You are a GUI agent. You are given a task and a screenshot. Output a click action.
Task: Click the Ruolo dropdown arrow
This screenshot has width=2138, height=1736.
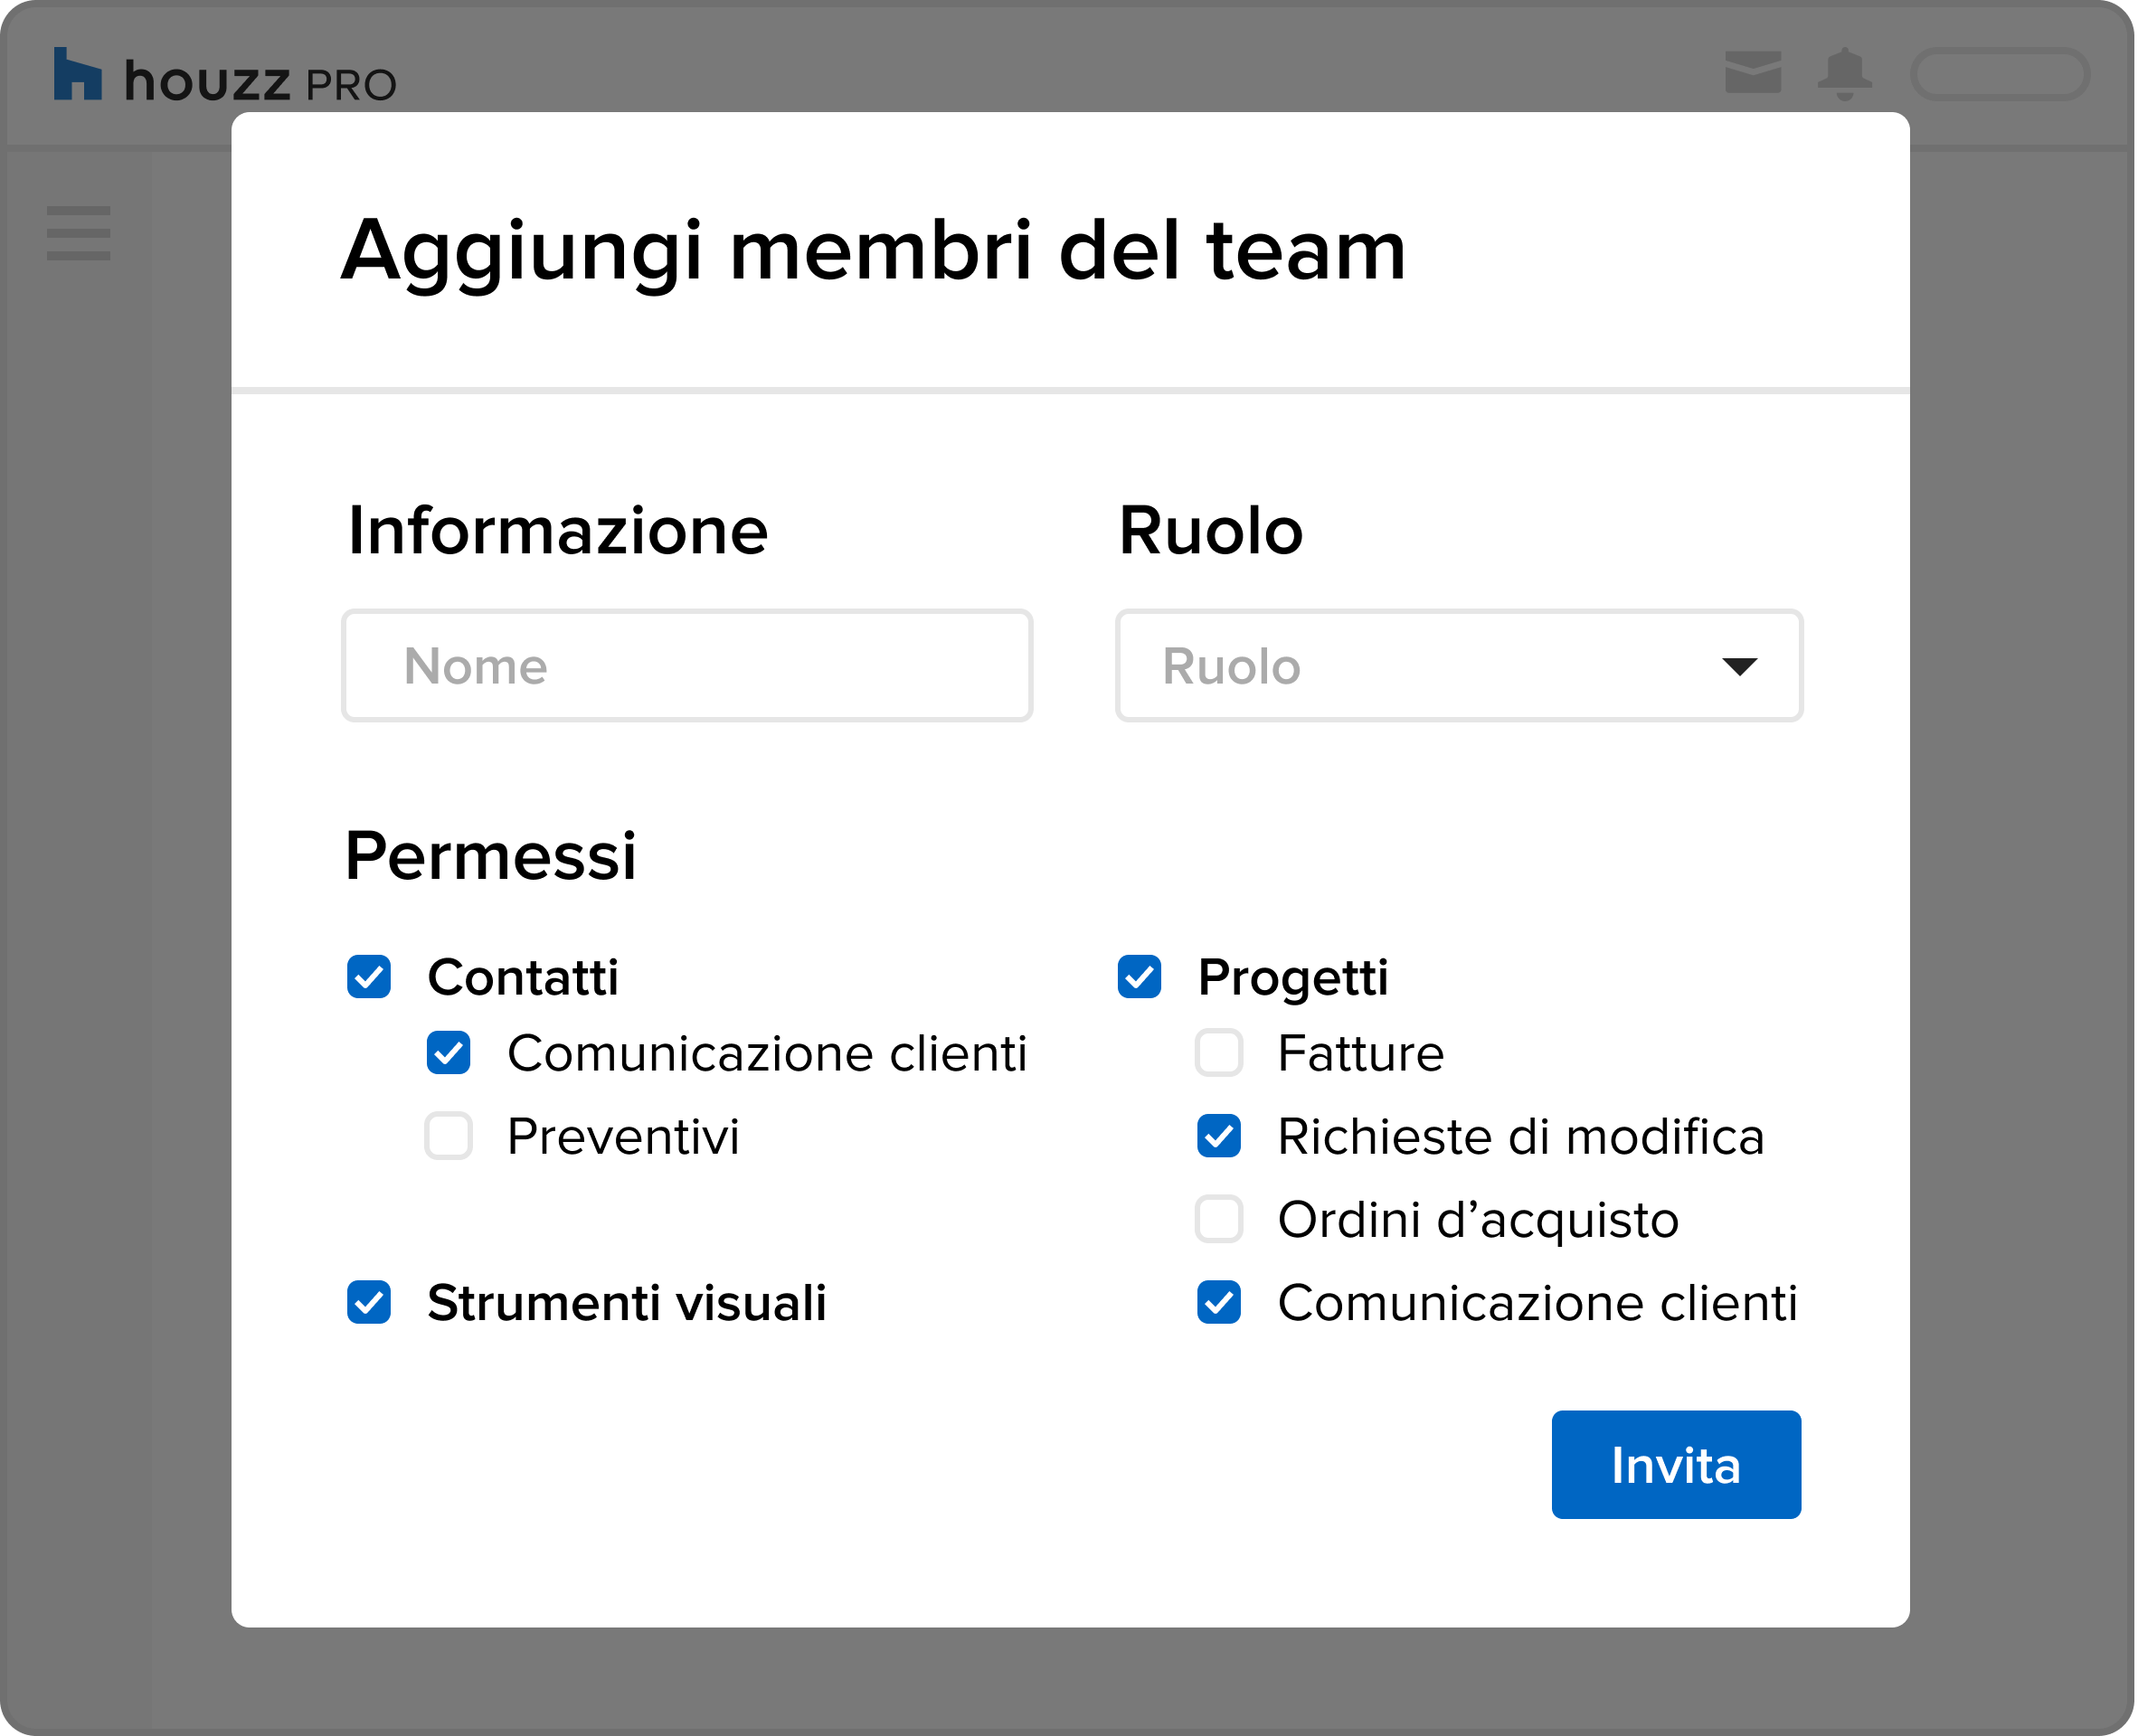click(x=1741, y=667)
